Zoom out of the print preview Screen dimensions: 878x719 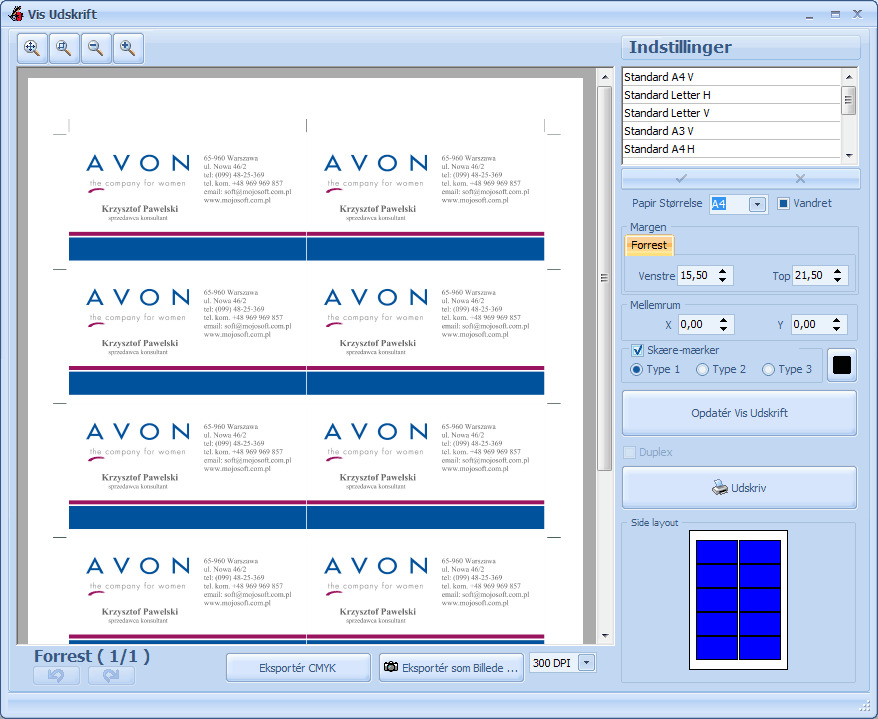(x=96, y=48)
